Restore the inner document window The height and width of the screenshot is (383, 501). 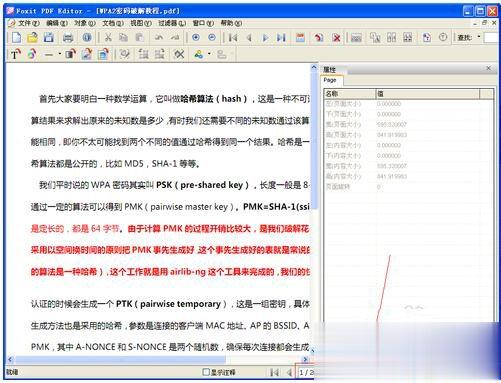click(x=484, y=23)
